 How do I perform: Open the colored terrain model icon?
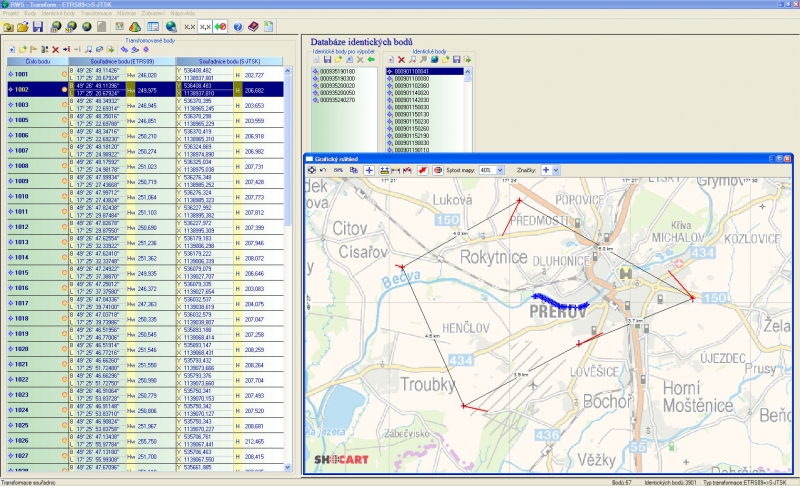[135, 27]
